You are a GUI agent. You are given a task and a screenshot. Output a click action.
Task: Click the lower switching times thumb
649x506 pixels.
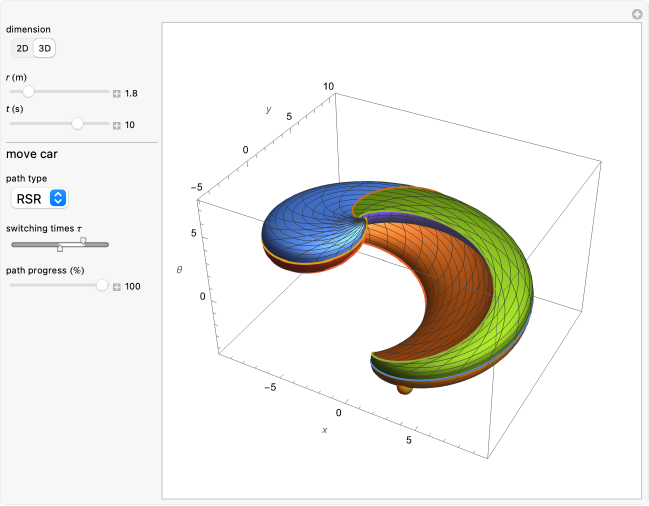pos(59,249)
